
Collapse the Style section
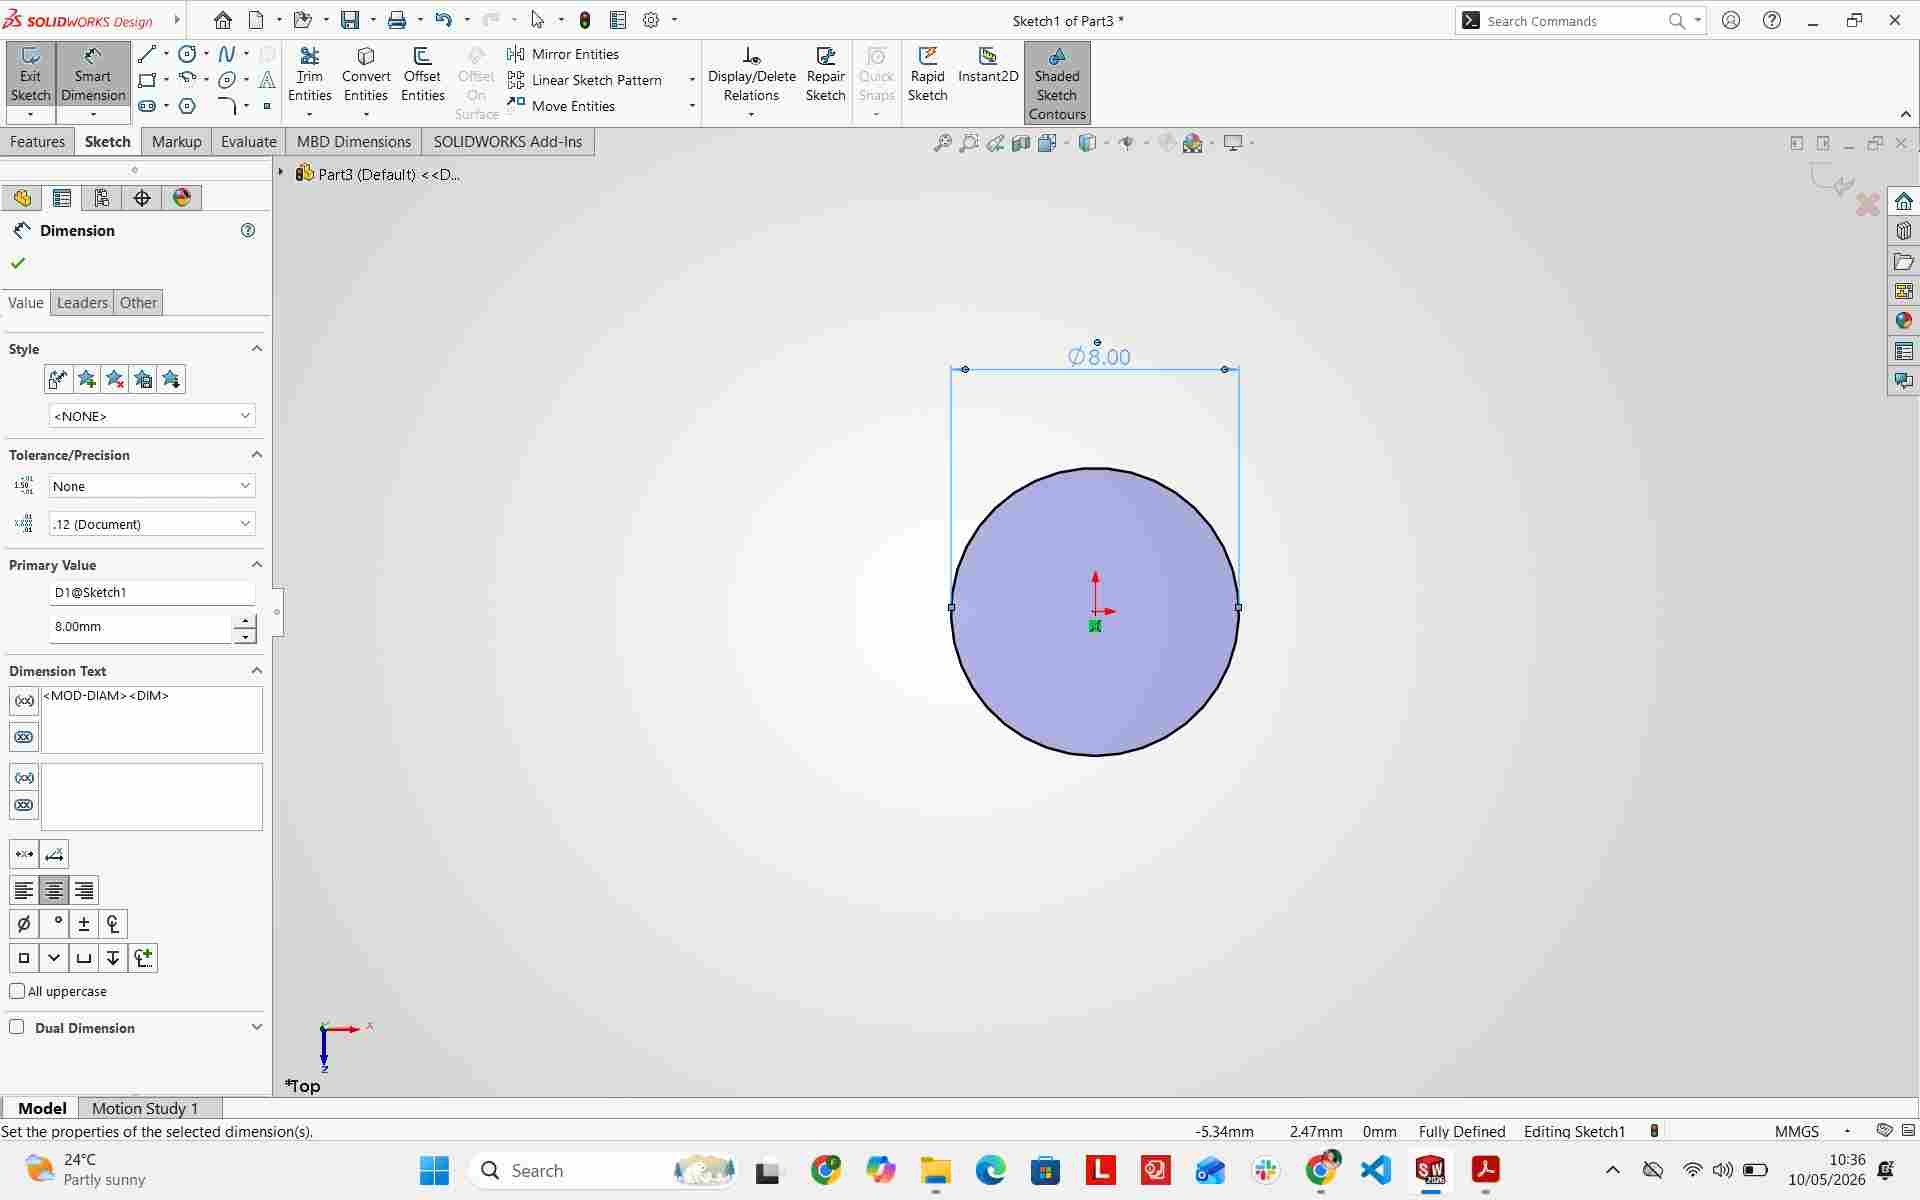point(256,349)
